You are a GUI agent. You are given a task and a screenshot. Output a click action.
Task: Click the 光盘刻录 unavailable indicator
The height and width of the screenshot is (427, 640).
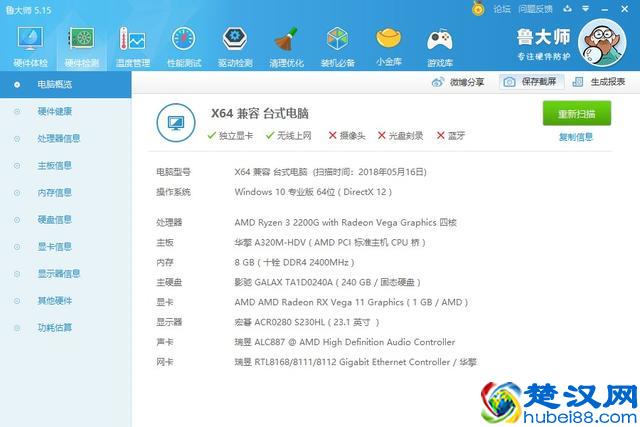[400, 136]
